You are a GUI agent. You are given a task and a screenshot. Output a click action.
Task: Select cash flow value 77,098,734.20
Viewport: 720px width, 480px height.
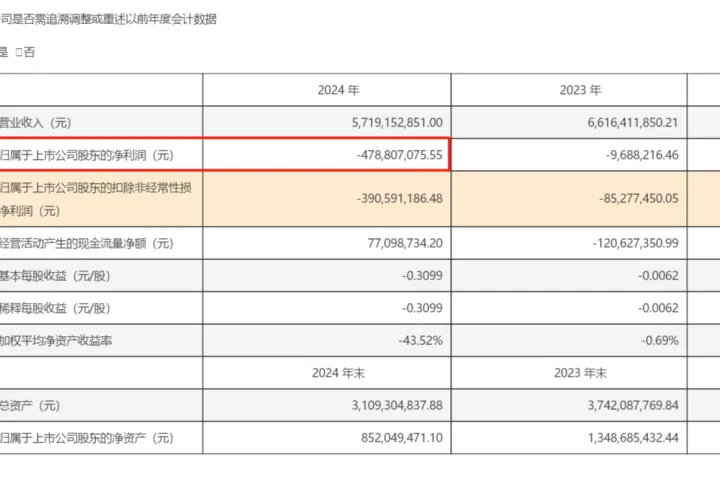click(405, 243)
